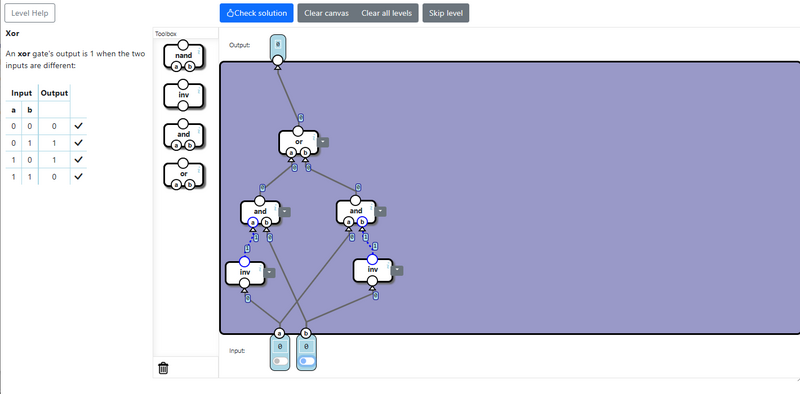800x394 pixels.
Task: Open Level Help
Action: click(x=30, y=13)
